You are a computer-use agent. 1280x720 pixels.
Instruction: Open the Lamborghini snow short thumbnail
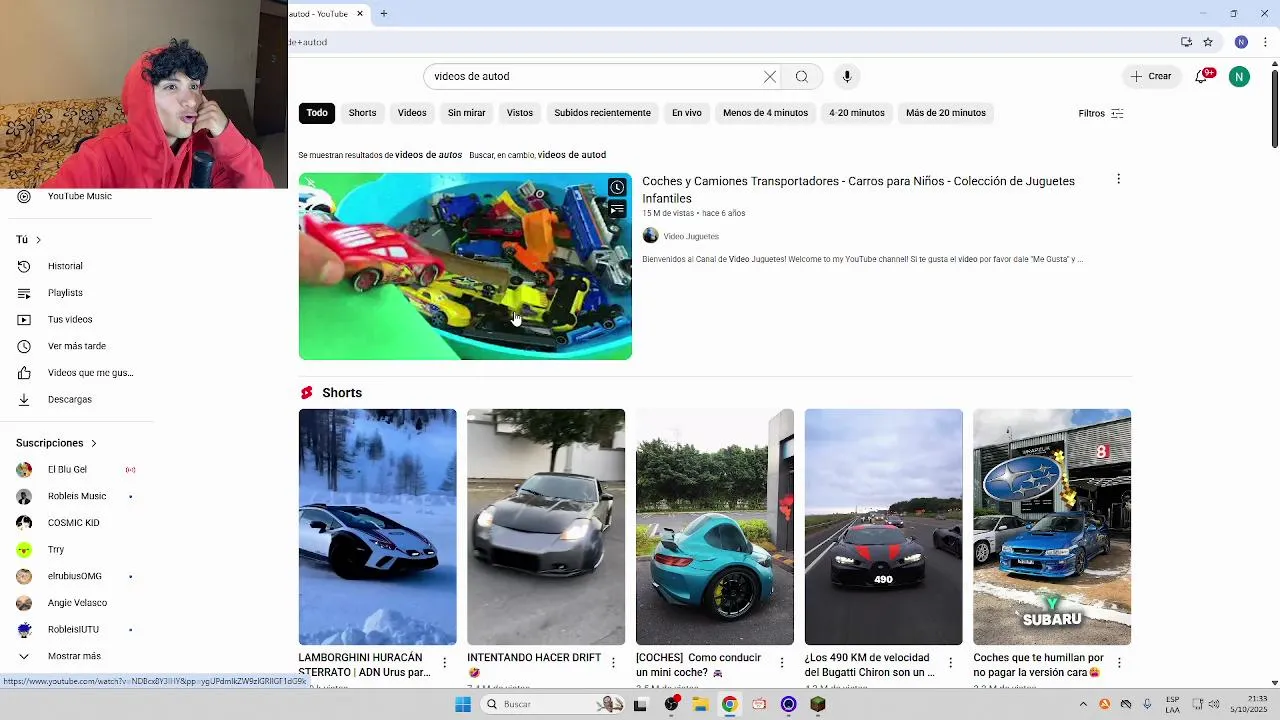377,527
